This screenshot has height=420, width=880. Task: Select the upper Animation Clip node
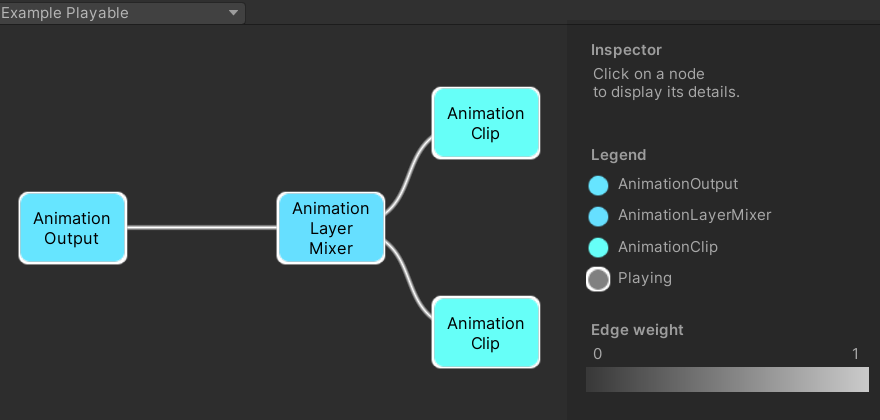[485, 123]
